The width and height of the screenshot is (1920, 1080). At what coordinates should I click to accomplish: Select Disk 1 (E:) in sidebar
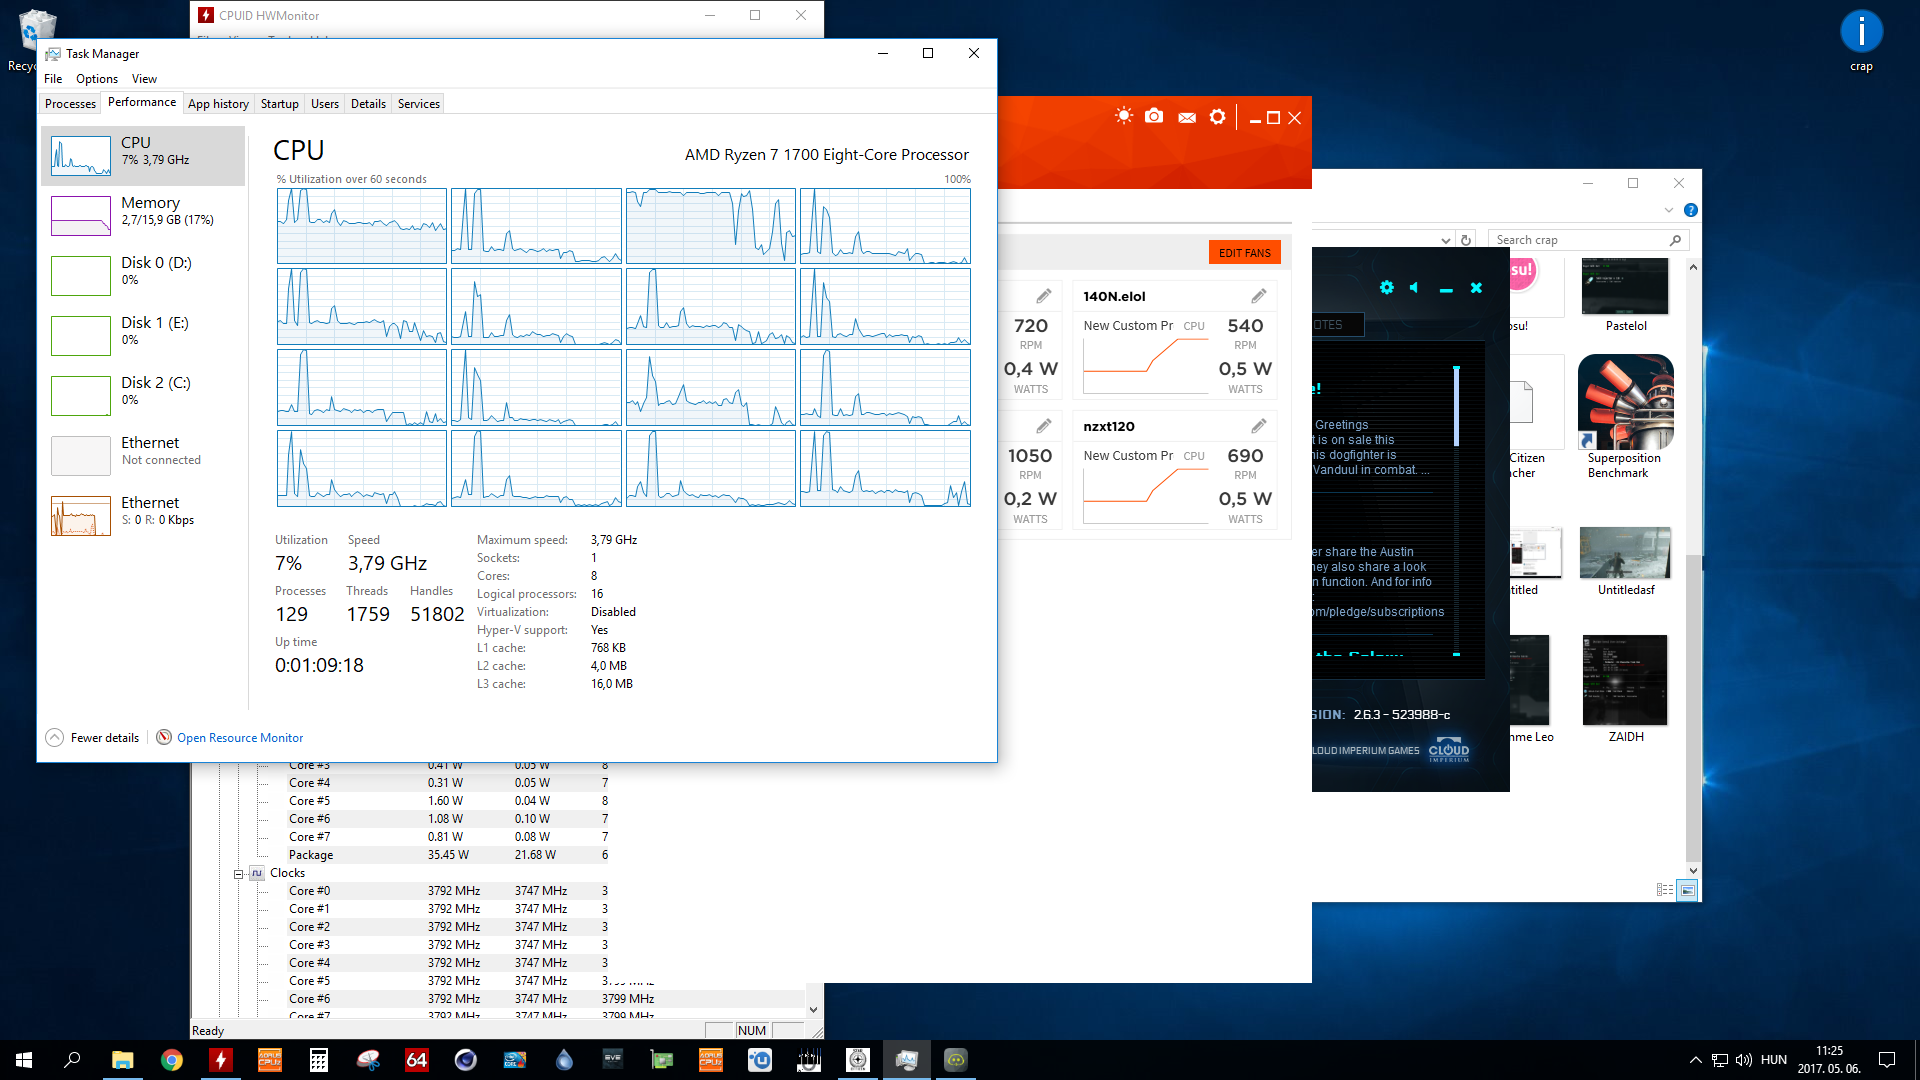coord(143,335)
